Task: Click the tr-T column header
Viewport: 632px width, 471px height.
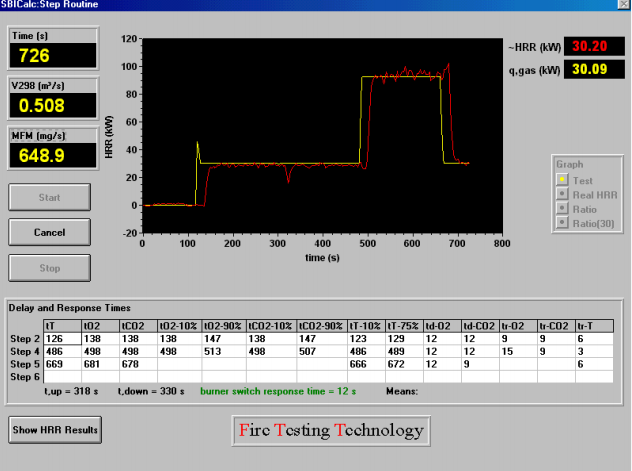Action: pyautogui.click(x=595, y=326)
